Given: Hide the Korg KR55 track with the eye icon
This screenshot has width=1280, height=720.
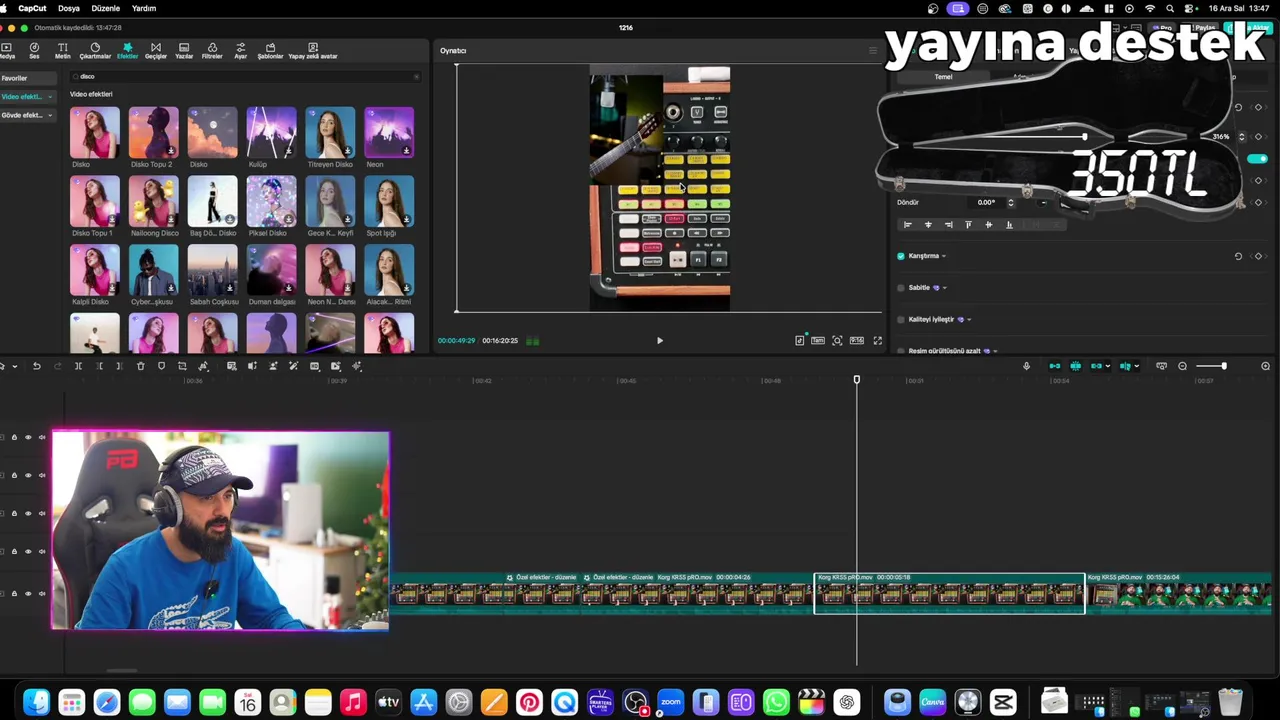Looking at the screenshot, I should click(28, 593).
